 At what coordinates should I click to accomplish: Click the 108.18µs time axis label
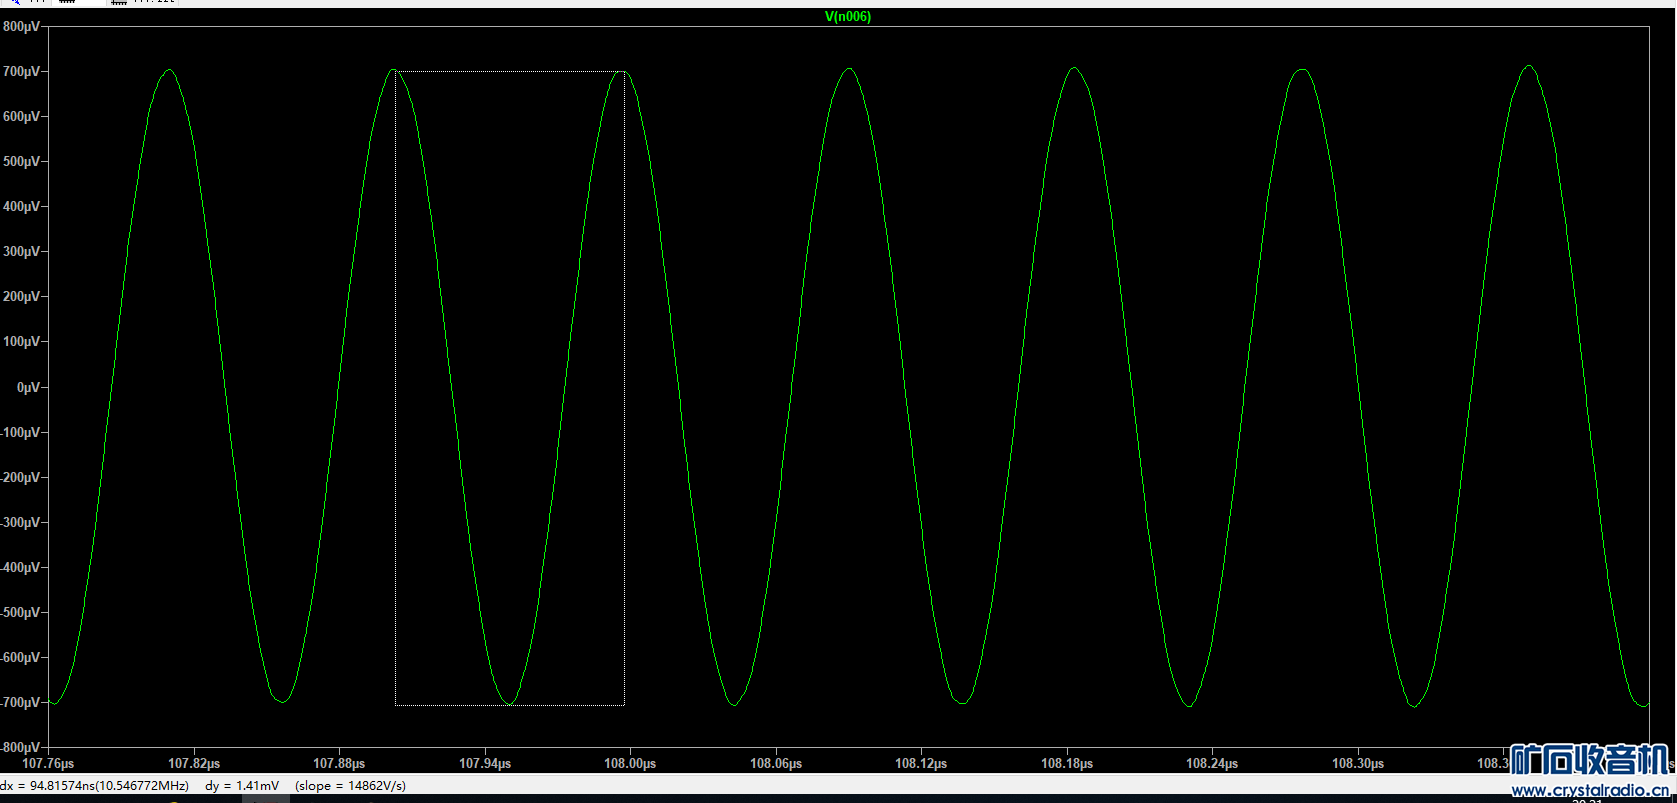[x=1067, y=764]
